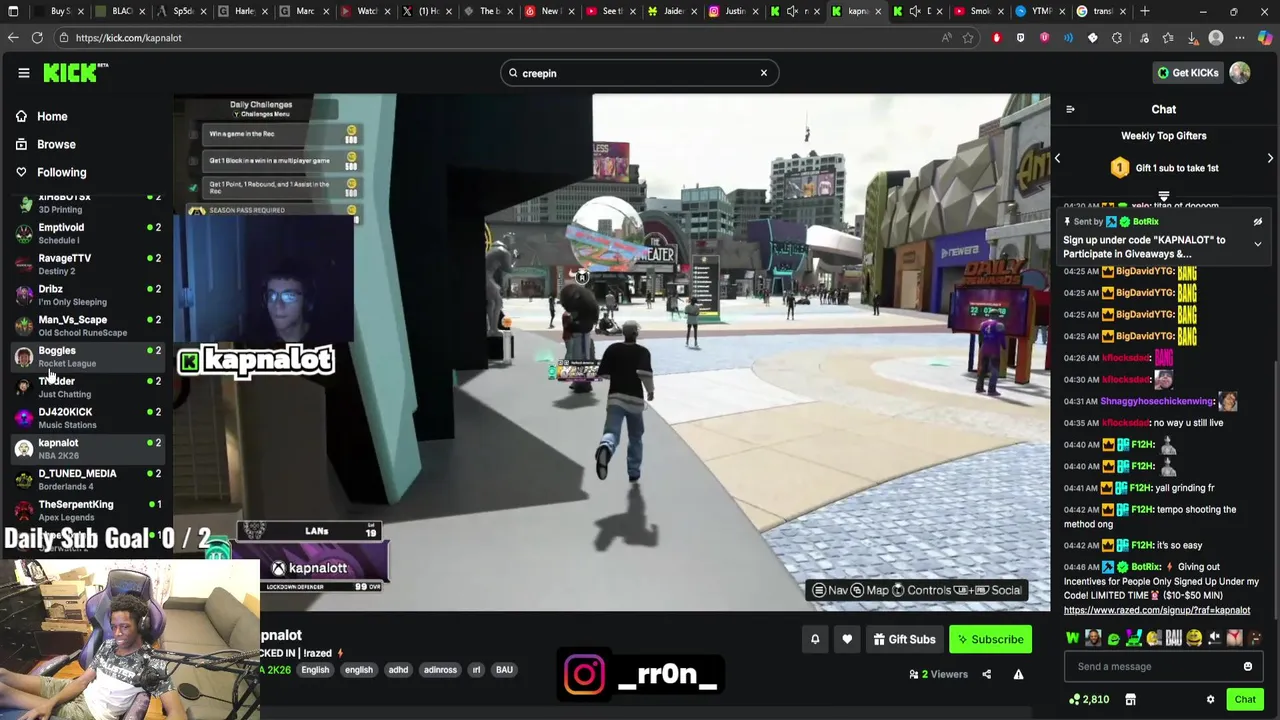Open the emoji picker in chat box
This screenshot has height=720, width=1280.
pos(1248,666)
